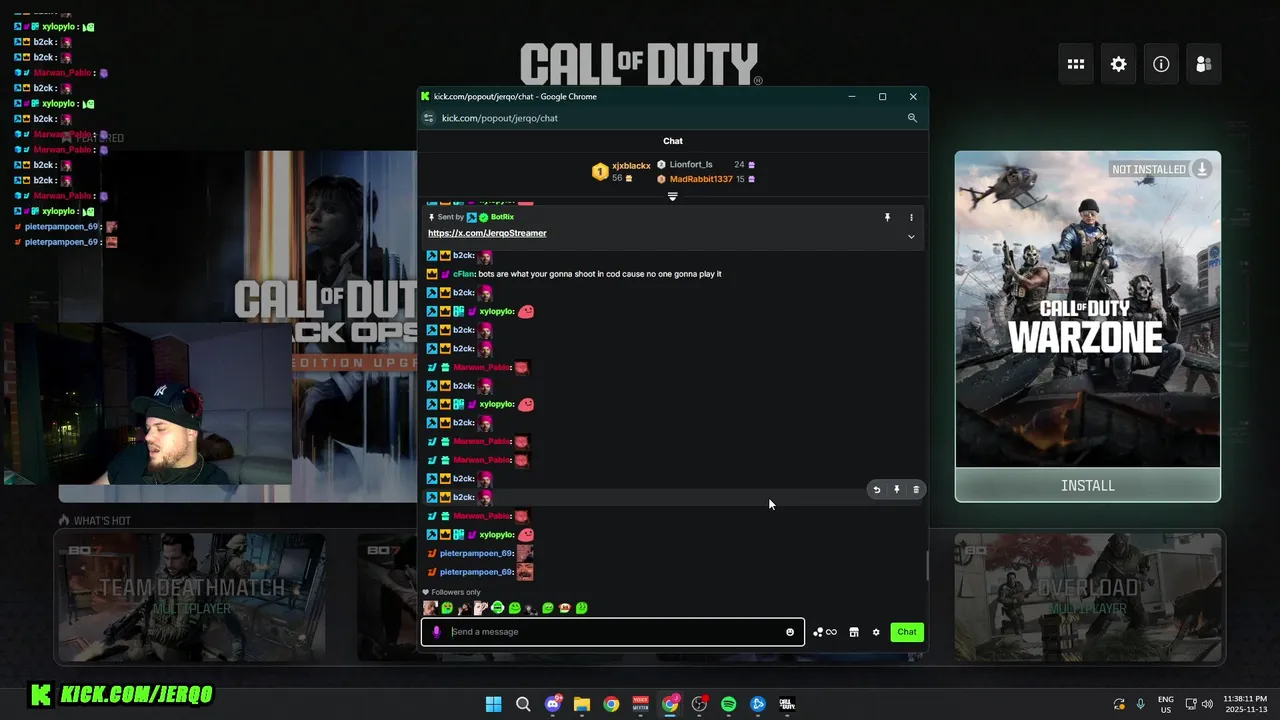Install Call of Duty Warzone
Screen dimensions: 1280x720
tap(1088, 486)
